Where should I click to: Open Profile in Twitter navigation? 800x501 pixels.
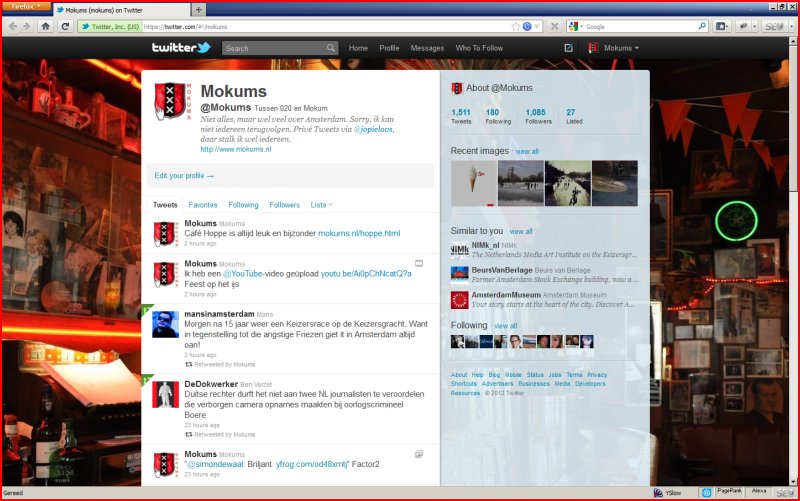coord(389,48)
